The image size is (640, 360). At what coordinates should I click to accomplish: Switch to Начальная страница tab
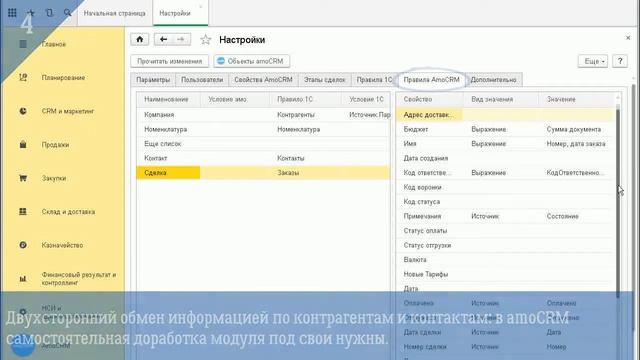click(x=114, y=13)
